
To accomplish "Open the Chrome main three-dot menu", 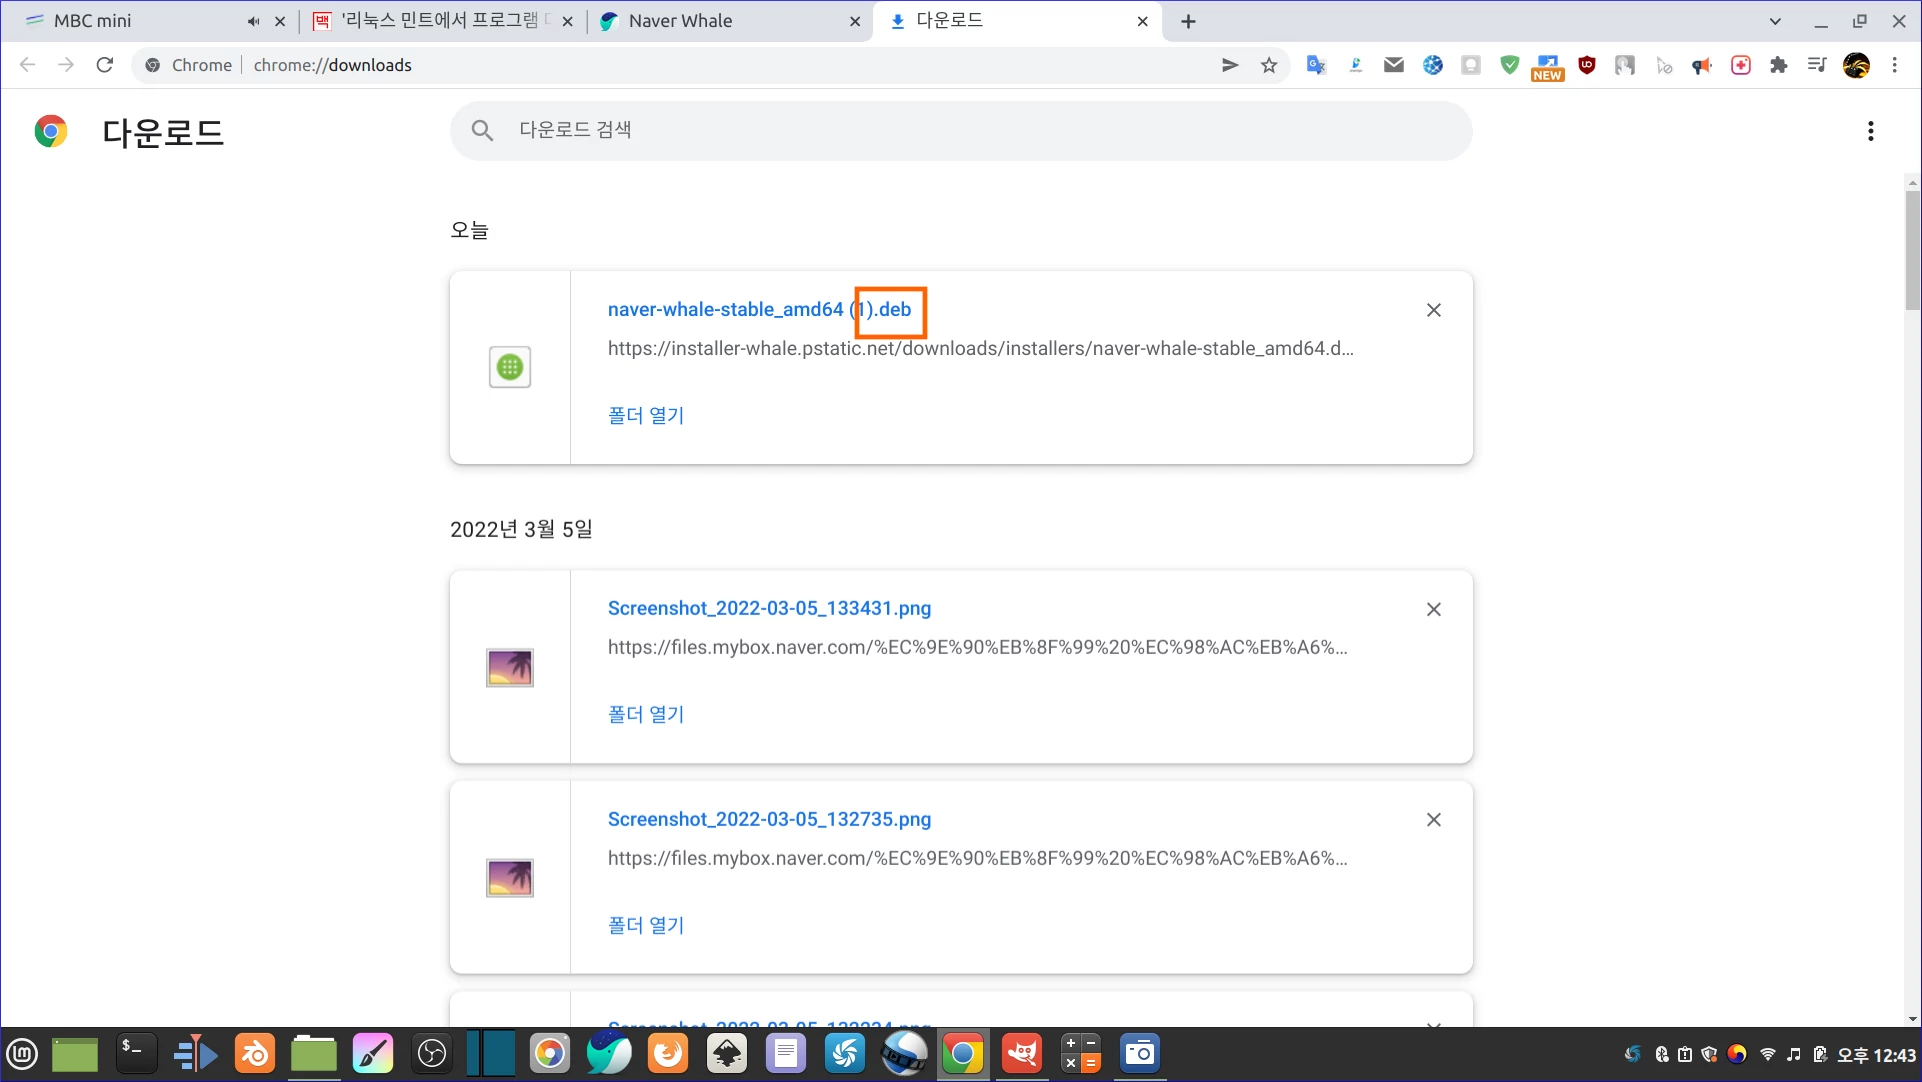I will [x=1895, y=65].
